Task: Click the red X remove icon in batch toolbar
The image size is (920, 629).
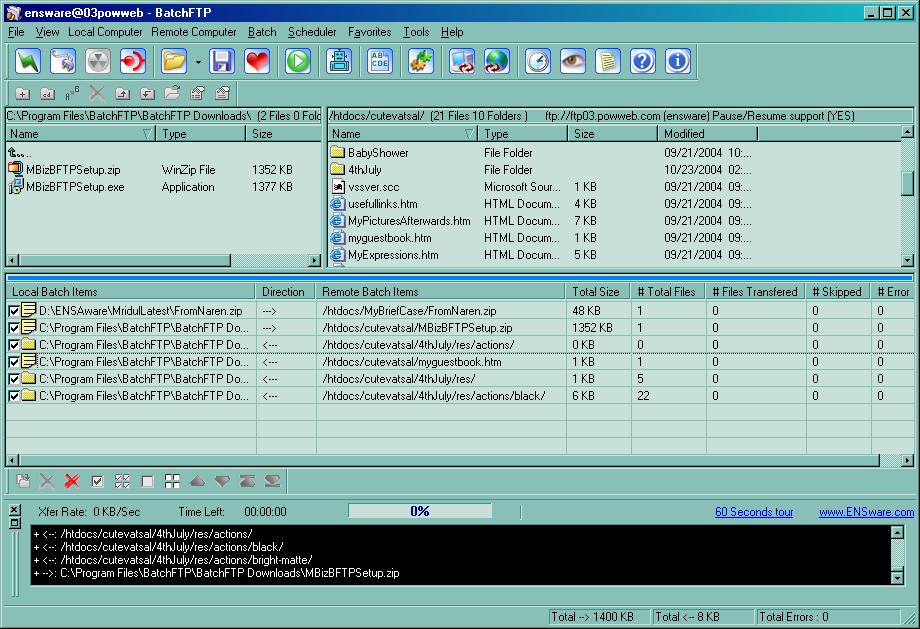Action: (72, 482)
